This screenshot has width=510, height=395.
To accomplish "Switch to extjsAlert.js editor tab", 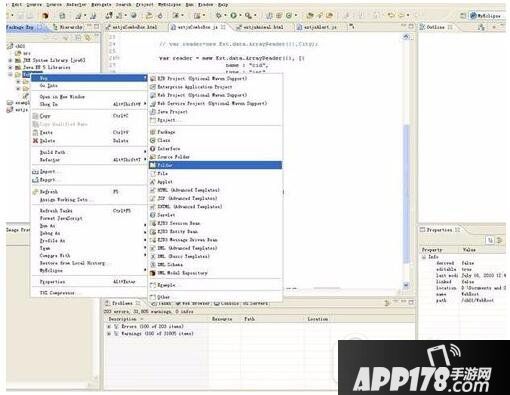I will [x=317, y=27].
